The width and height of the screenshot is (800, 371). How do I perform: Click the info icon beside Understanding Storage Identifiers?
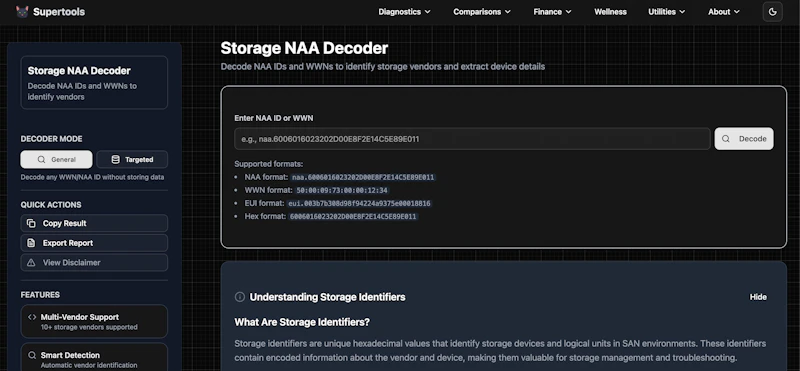tap(239, 297)
